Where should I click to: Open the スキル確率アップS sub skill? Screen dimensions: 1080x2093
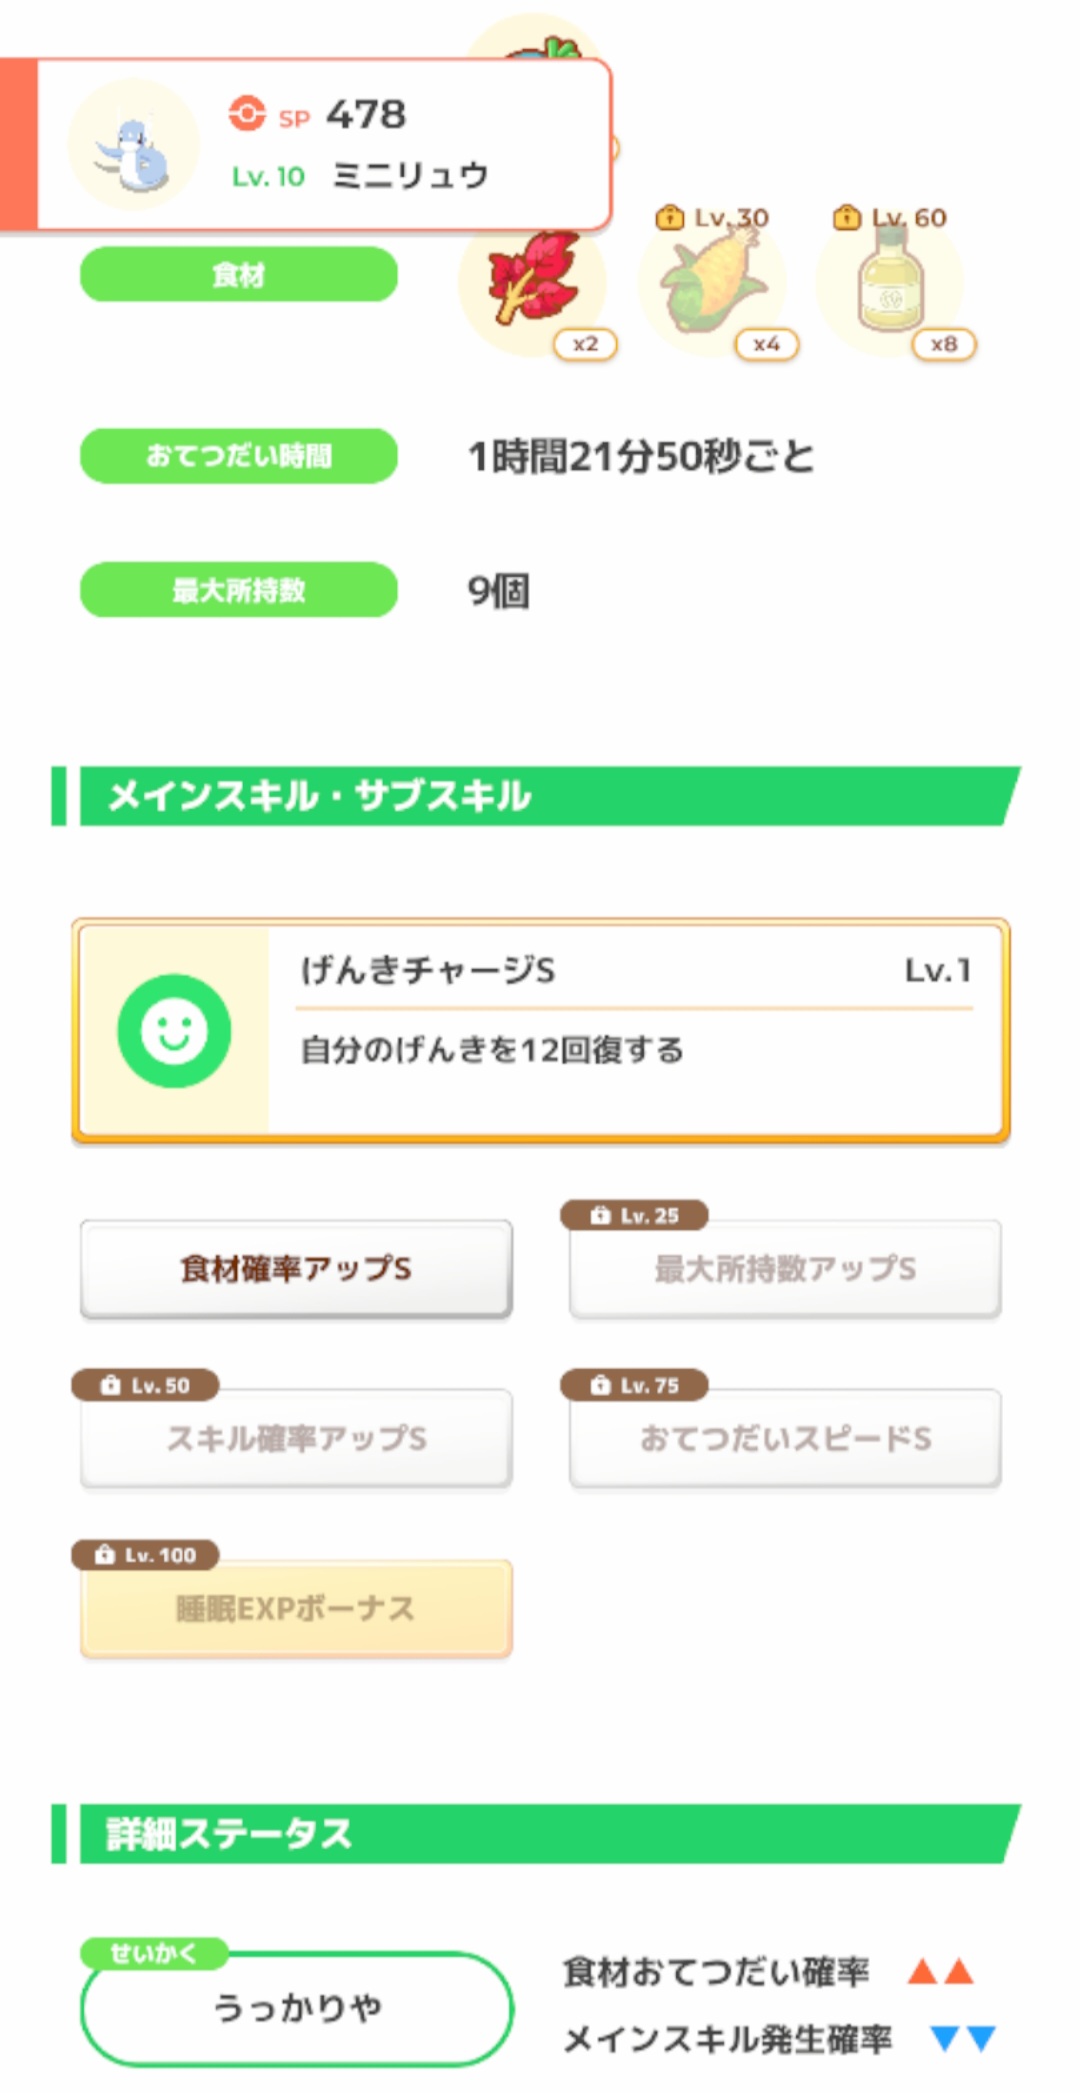[x=296, y=1439]
